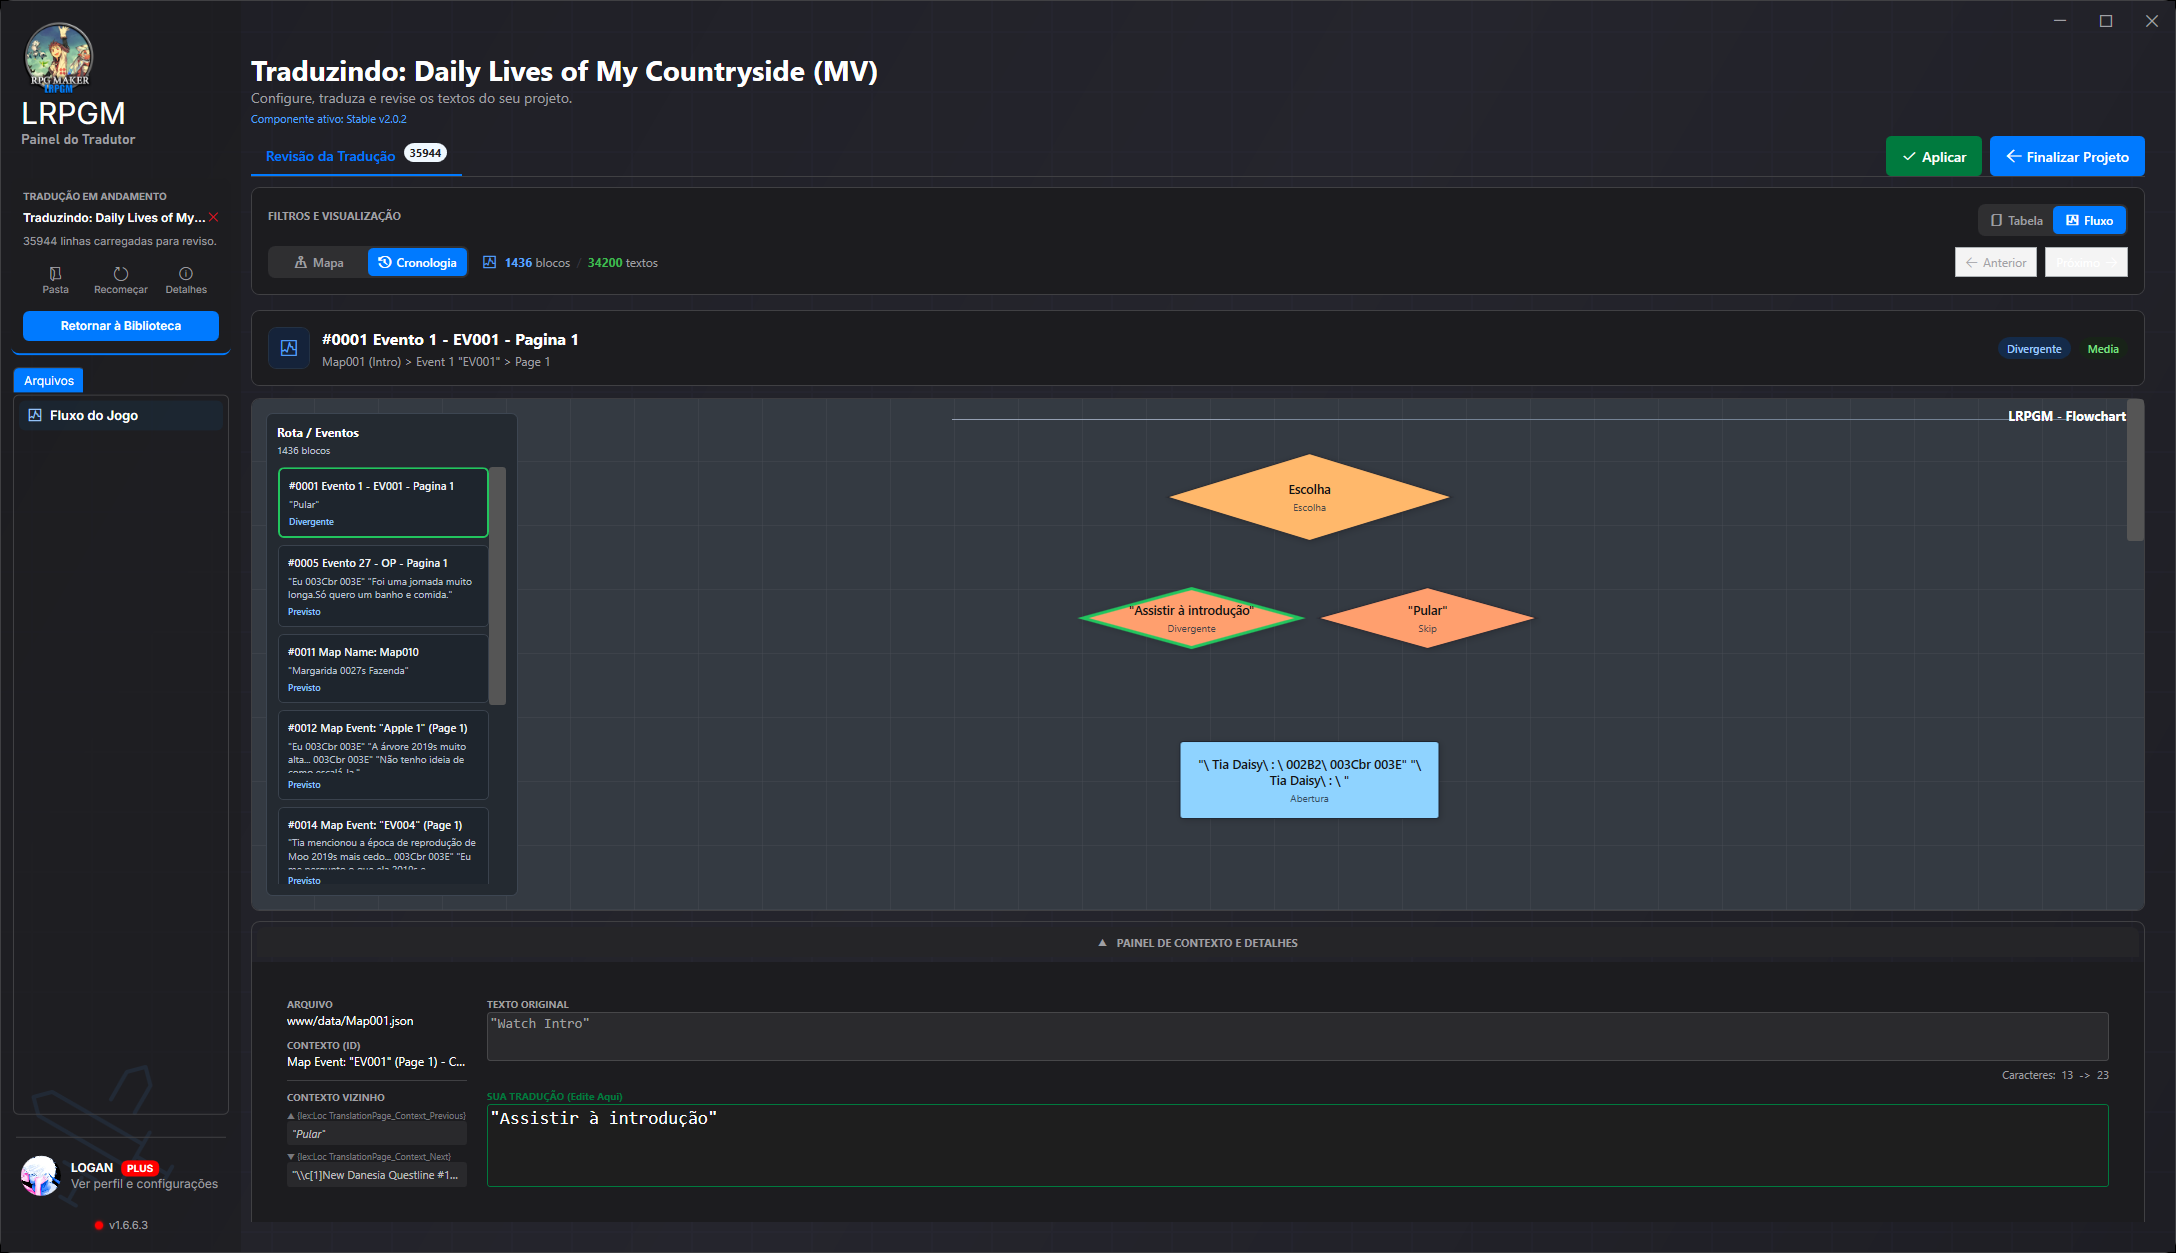Close the current translation with red X

coord(214,217)
